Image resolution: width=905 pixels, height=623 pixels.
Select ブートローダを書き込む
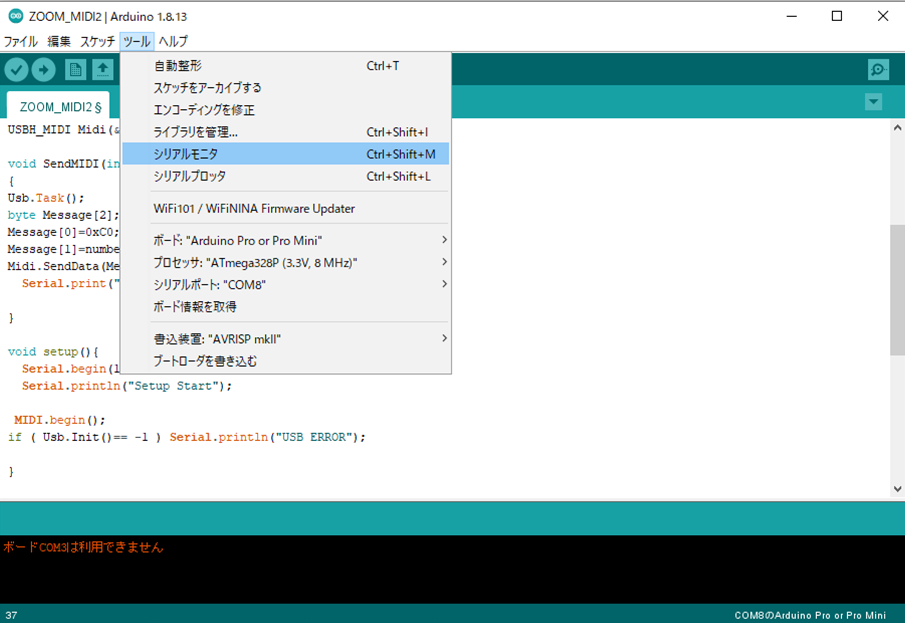pos(286,361)
